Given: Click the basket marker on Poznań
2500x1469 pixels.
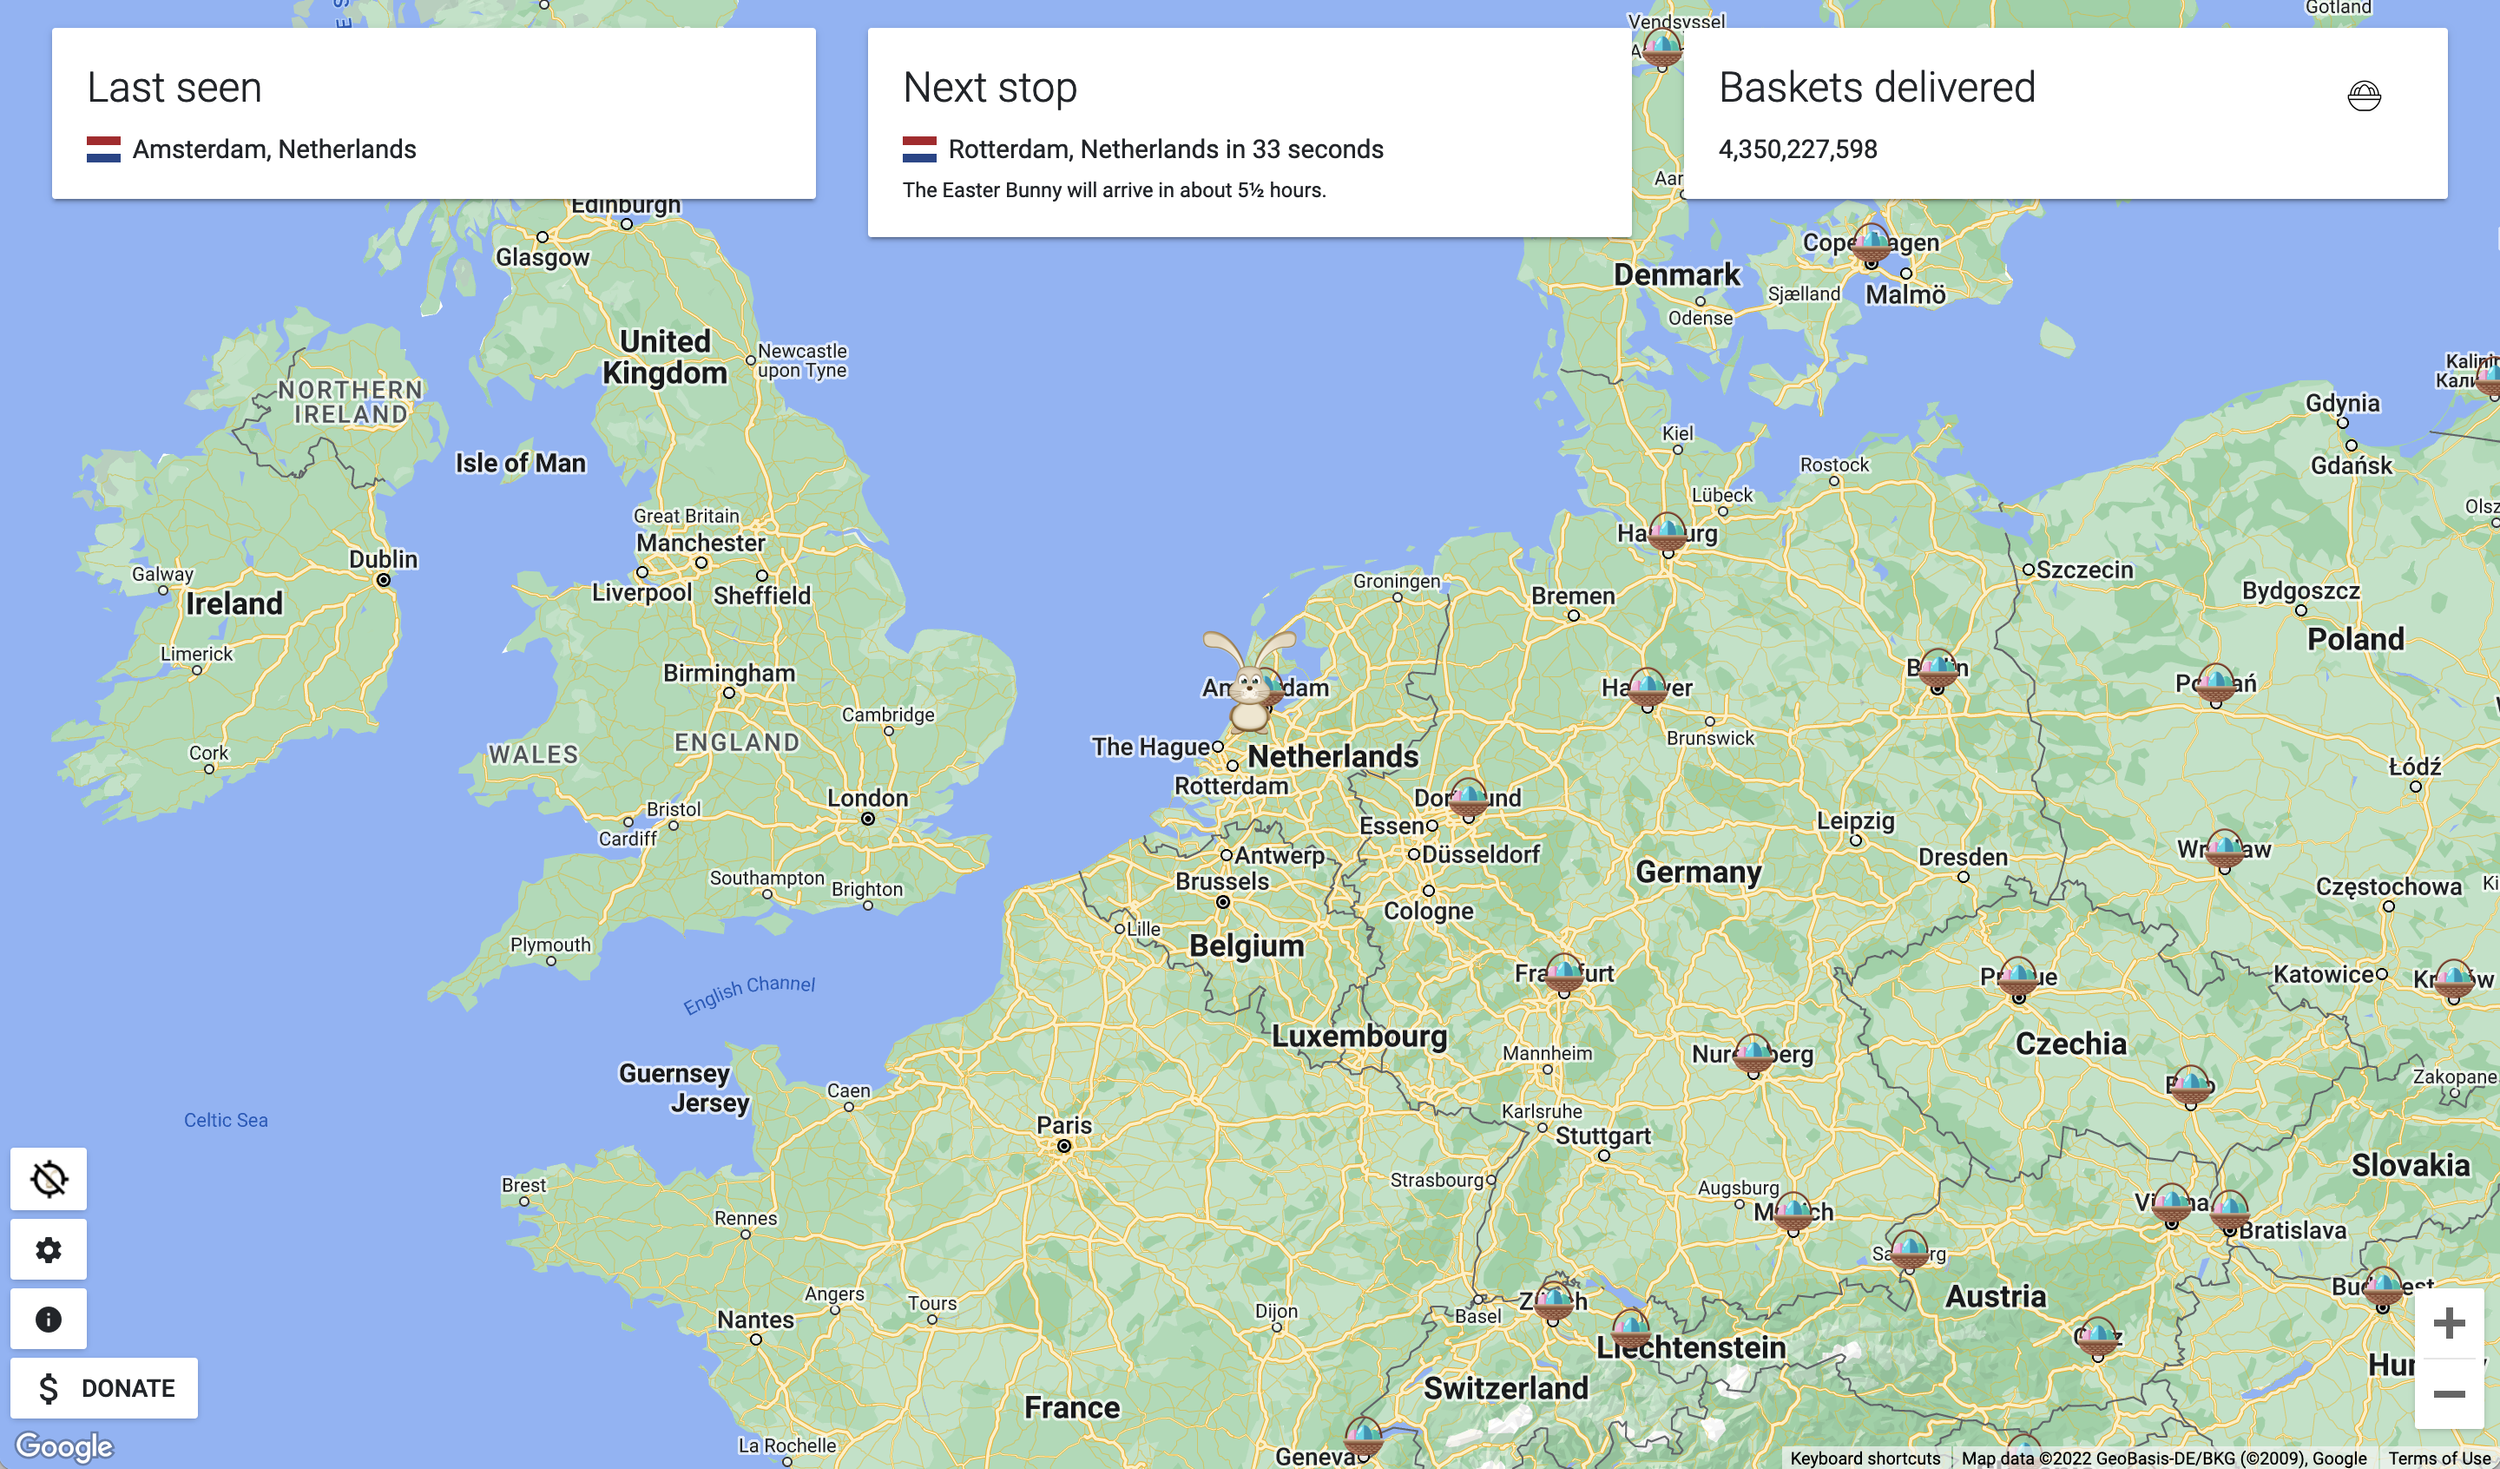Looking at the screenshot, I should point(2216,684).
